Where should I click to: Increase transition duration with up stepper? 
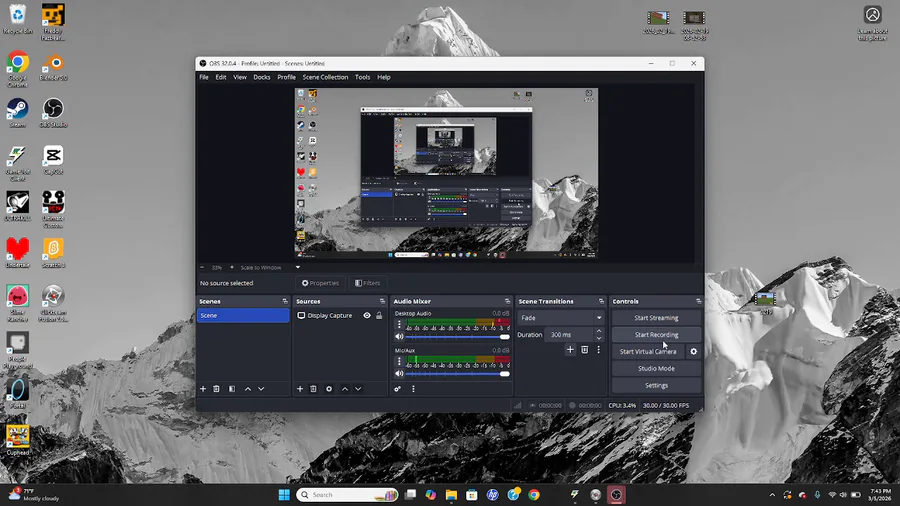coord(599,331)
